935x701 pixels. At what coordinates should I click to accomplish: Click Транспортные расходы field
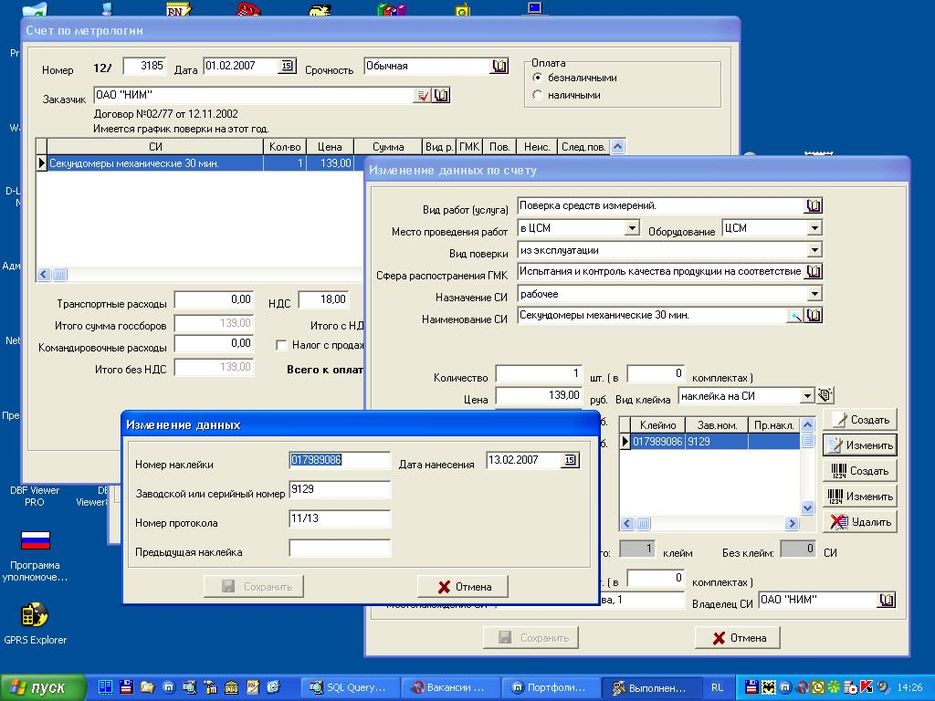click(214, 300)
